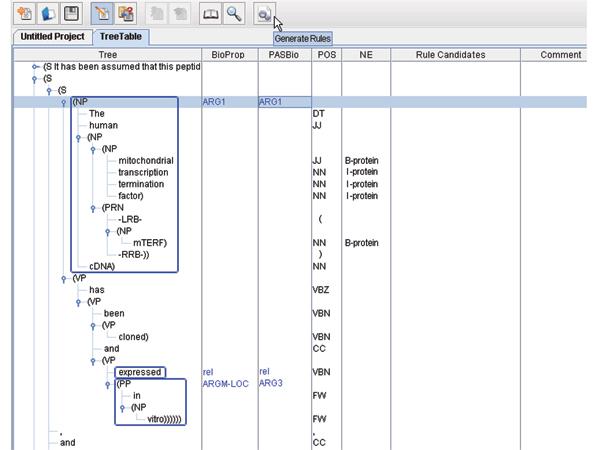The width and height of the screenshot is (600, 450).
Task: Select the 'mTERF)' tree leaf
Action: tap(150, 243)
